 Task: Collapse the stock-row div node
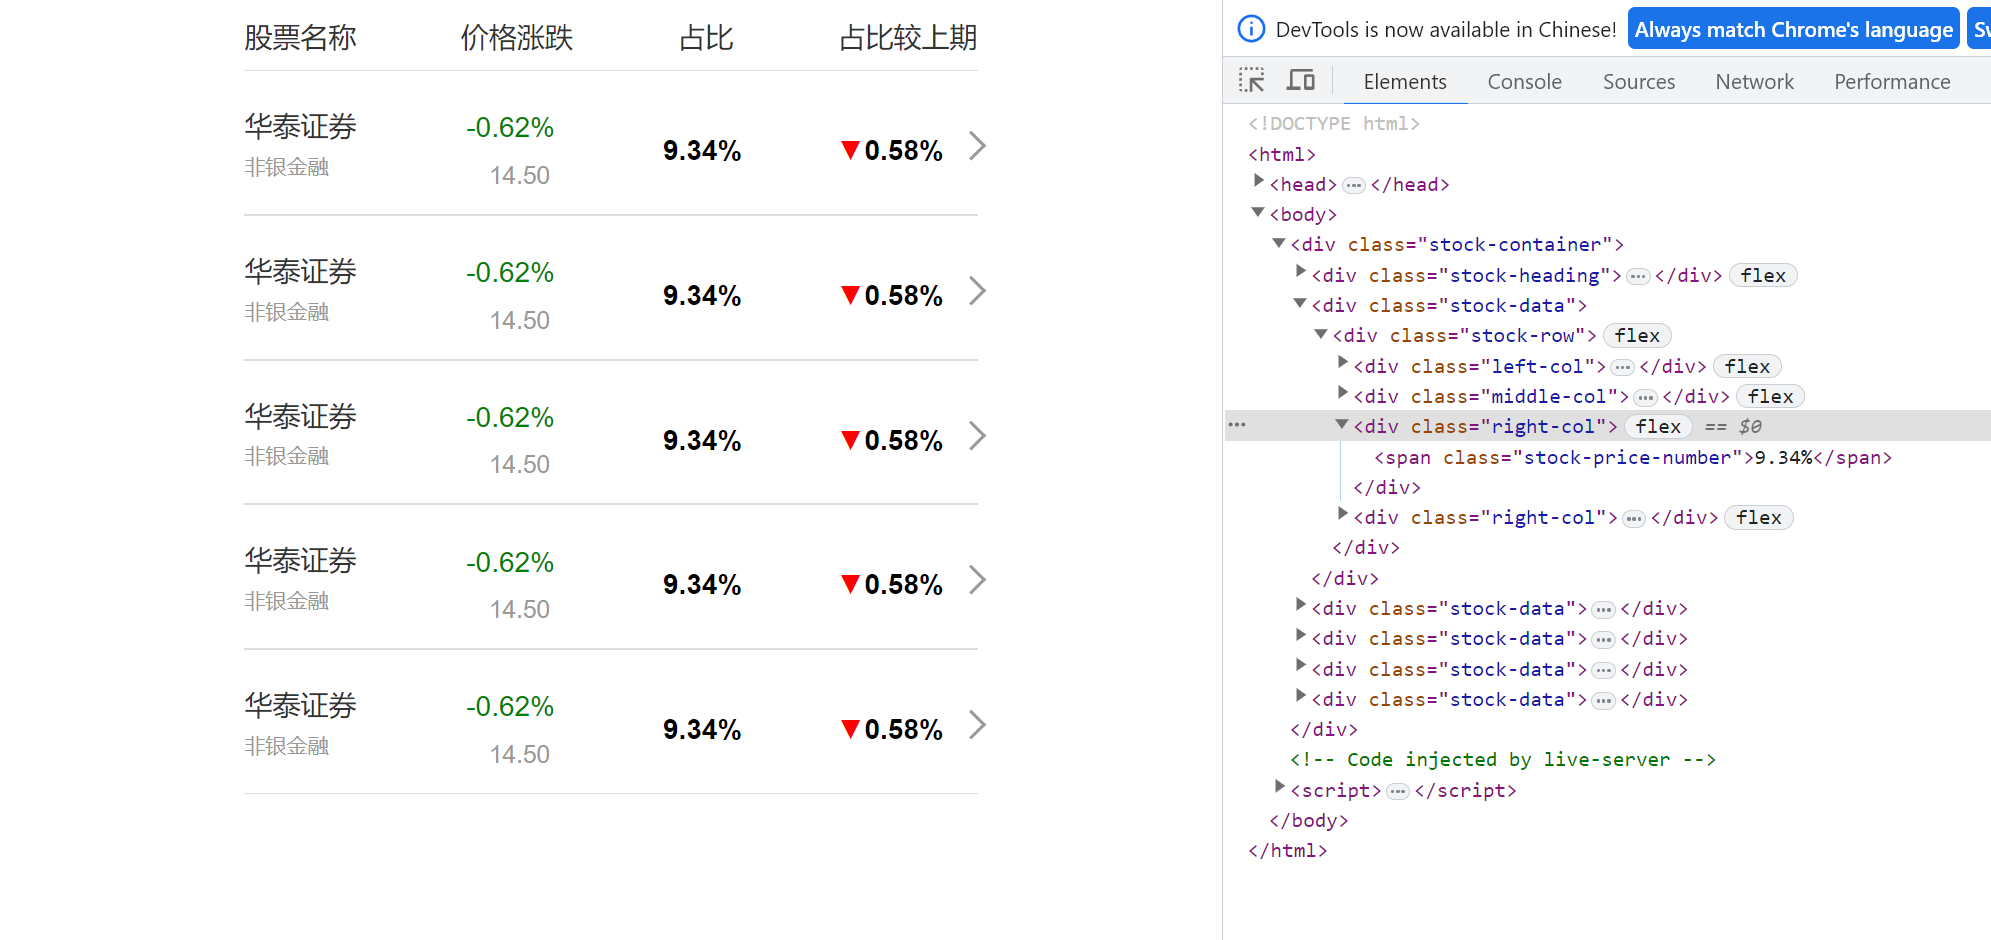[1321, 333]
